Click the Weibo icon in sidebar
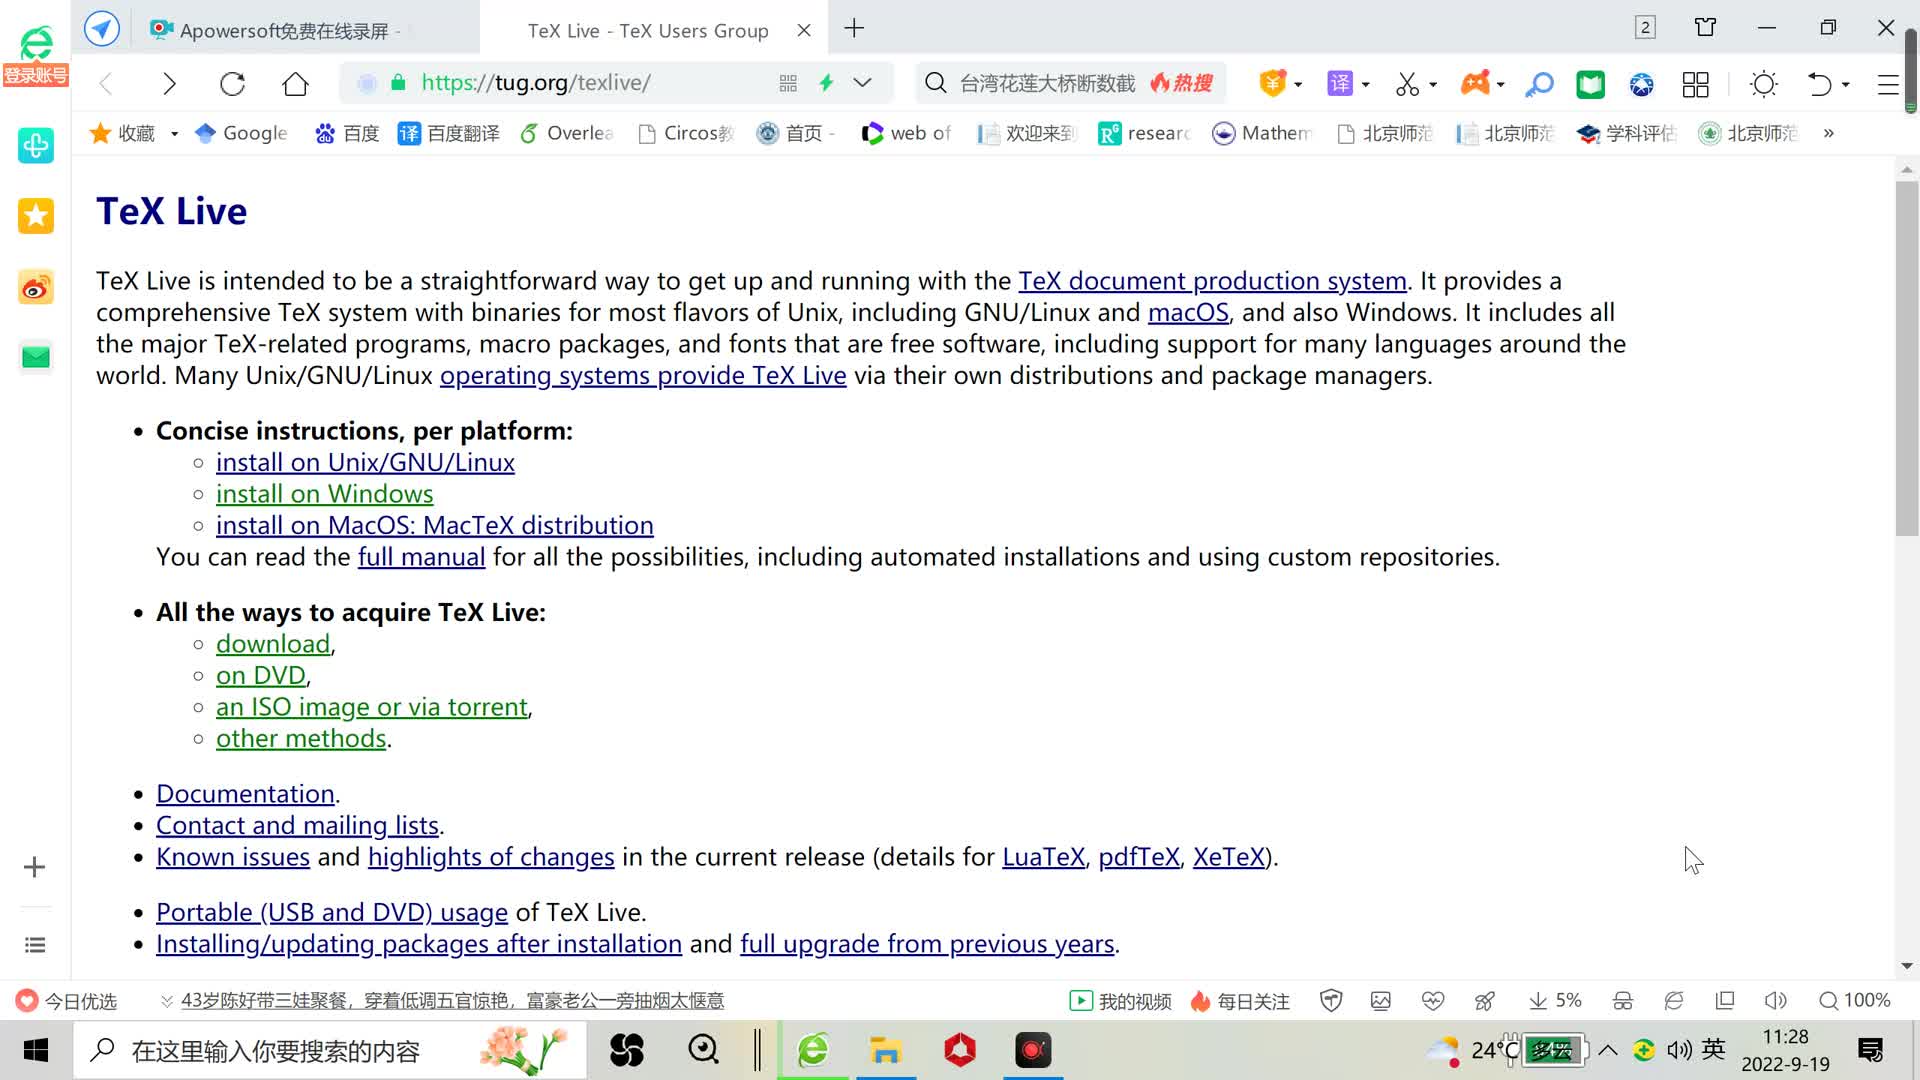This screenshot has height=1080, width=1920. (x=36, y=288)
